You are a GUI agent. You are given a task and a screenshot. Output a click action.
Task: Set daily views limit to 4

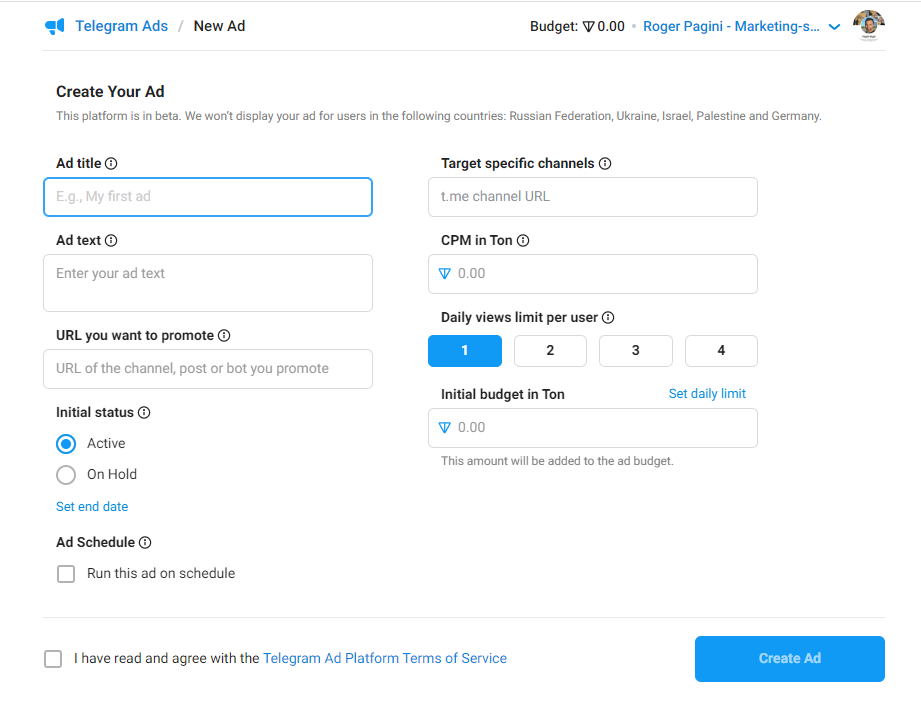[x=721, y=351]
